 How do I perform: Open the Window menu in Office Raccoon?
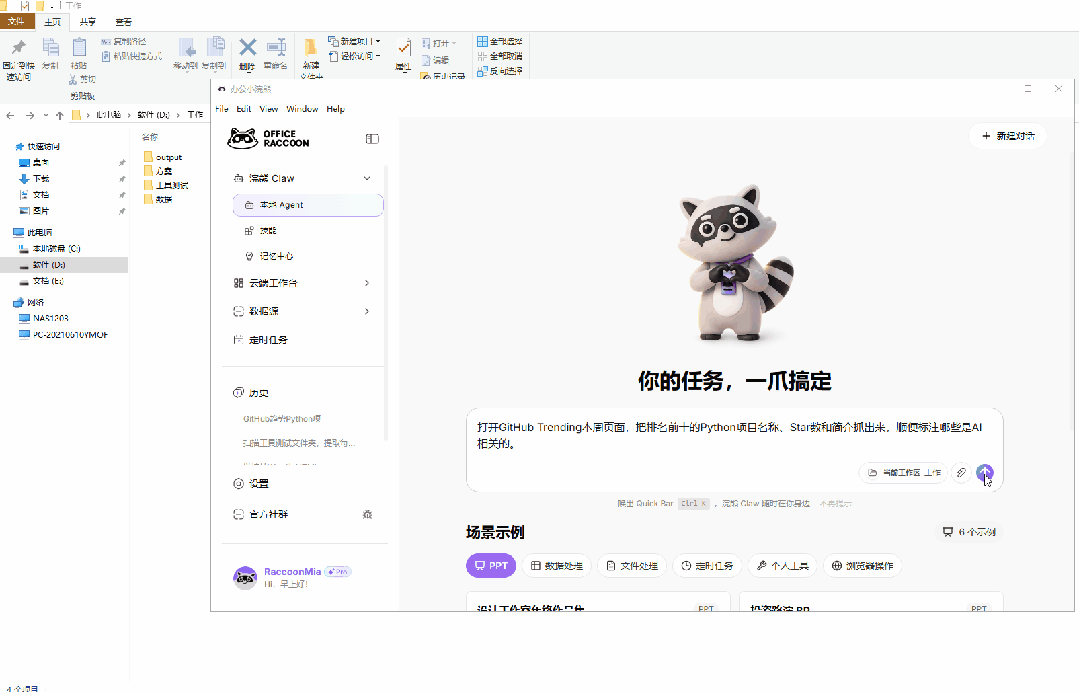coord(302,109)
